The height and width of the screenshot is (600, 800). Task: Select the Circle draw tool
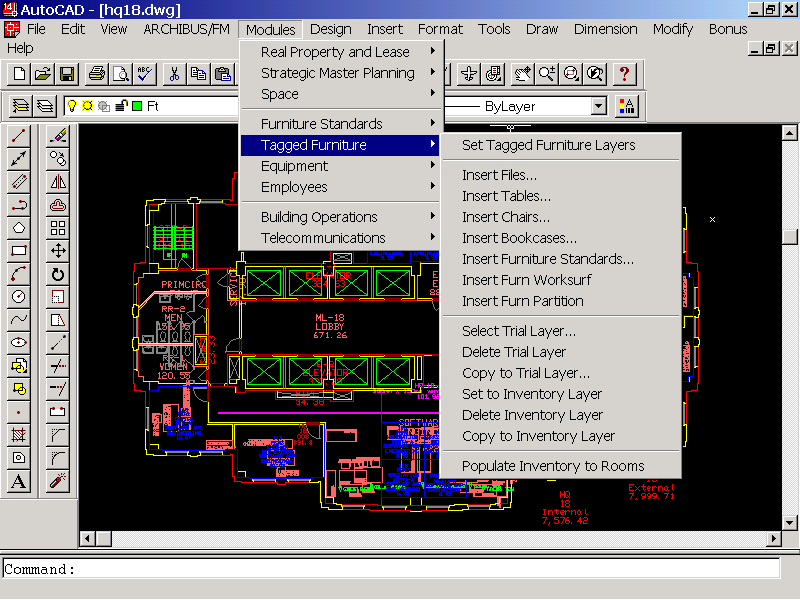point(19,296)
